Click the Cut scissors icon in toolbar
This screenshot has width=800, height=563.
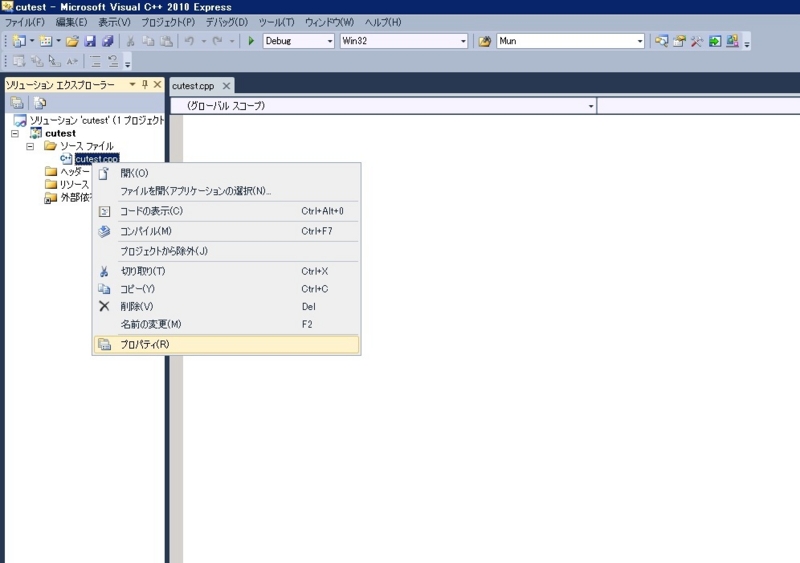point(131,41)
